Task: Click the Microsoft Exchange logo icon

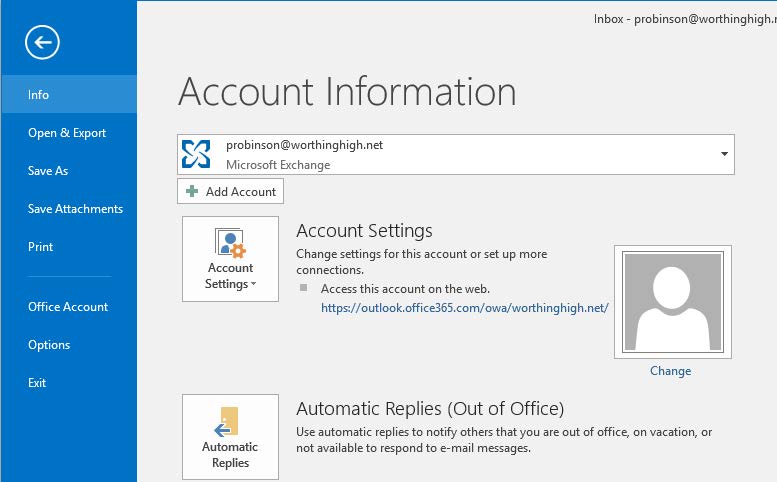Action: point(196,154)
